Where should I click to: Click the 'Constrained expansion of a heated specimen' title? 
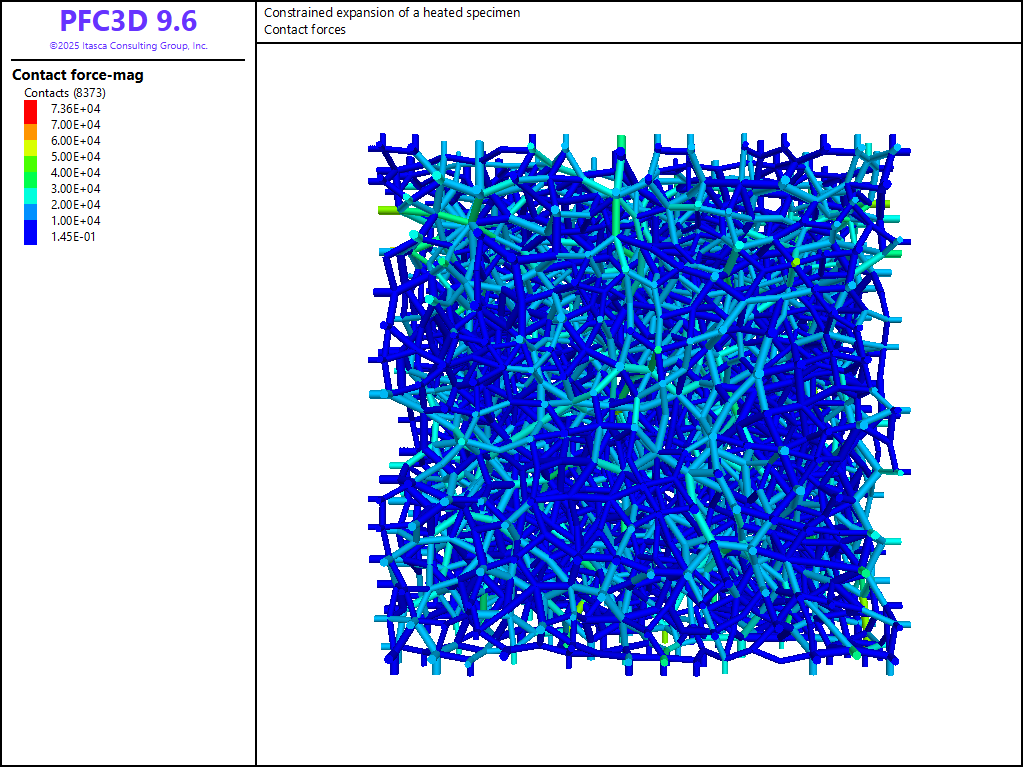(x=392, y=13)
